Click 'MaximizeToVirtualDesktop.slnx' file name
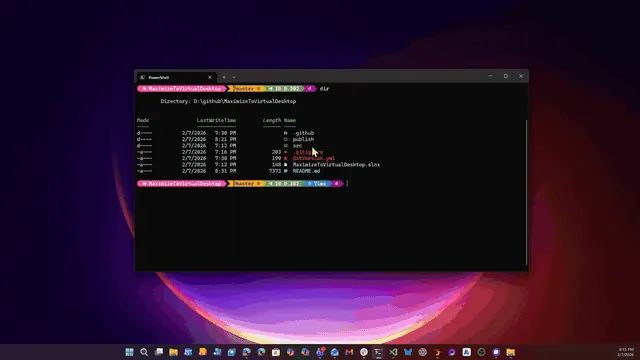 point(336,164)
